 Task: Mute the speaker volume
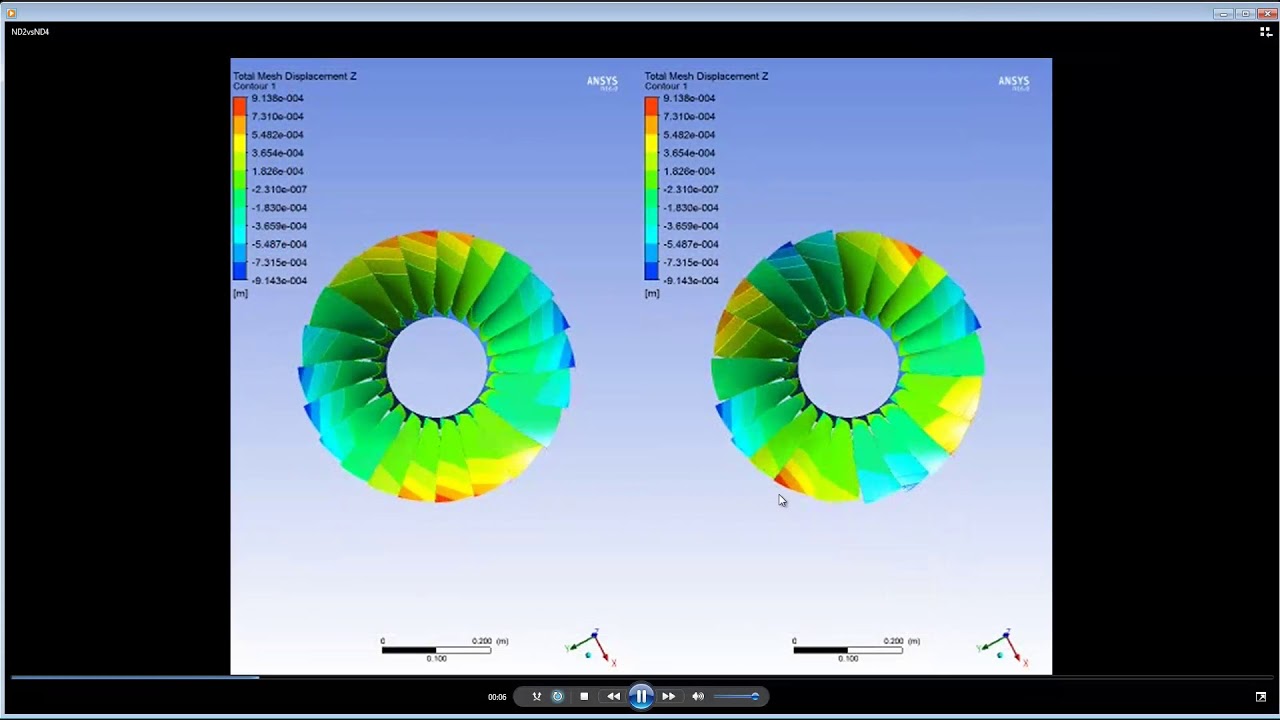[698, 696]
